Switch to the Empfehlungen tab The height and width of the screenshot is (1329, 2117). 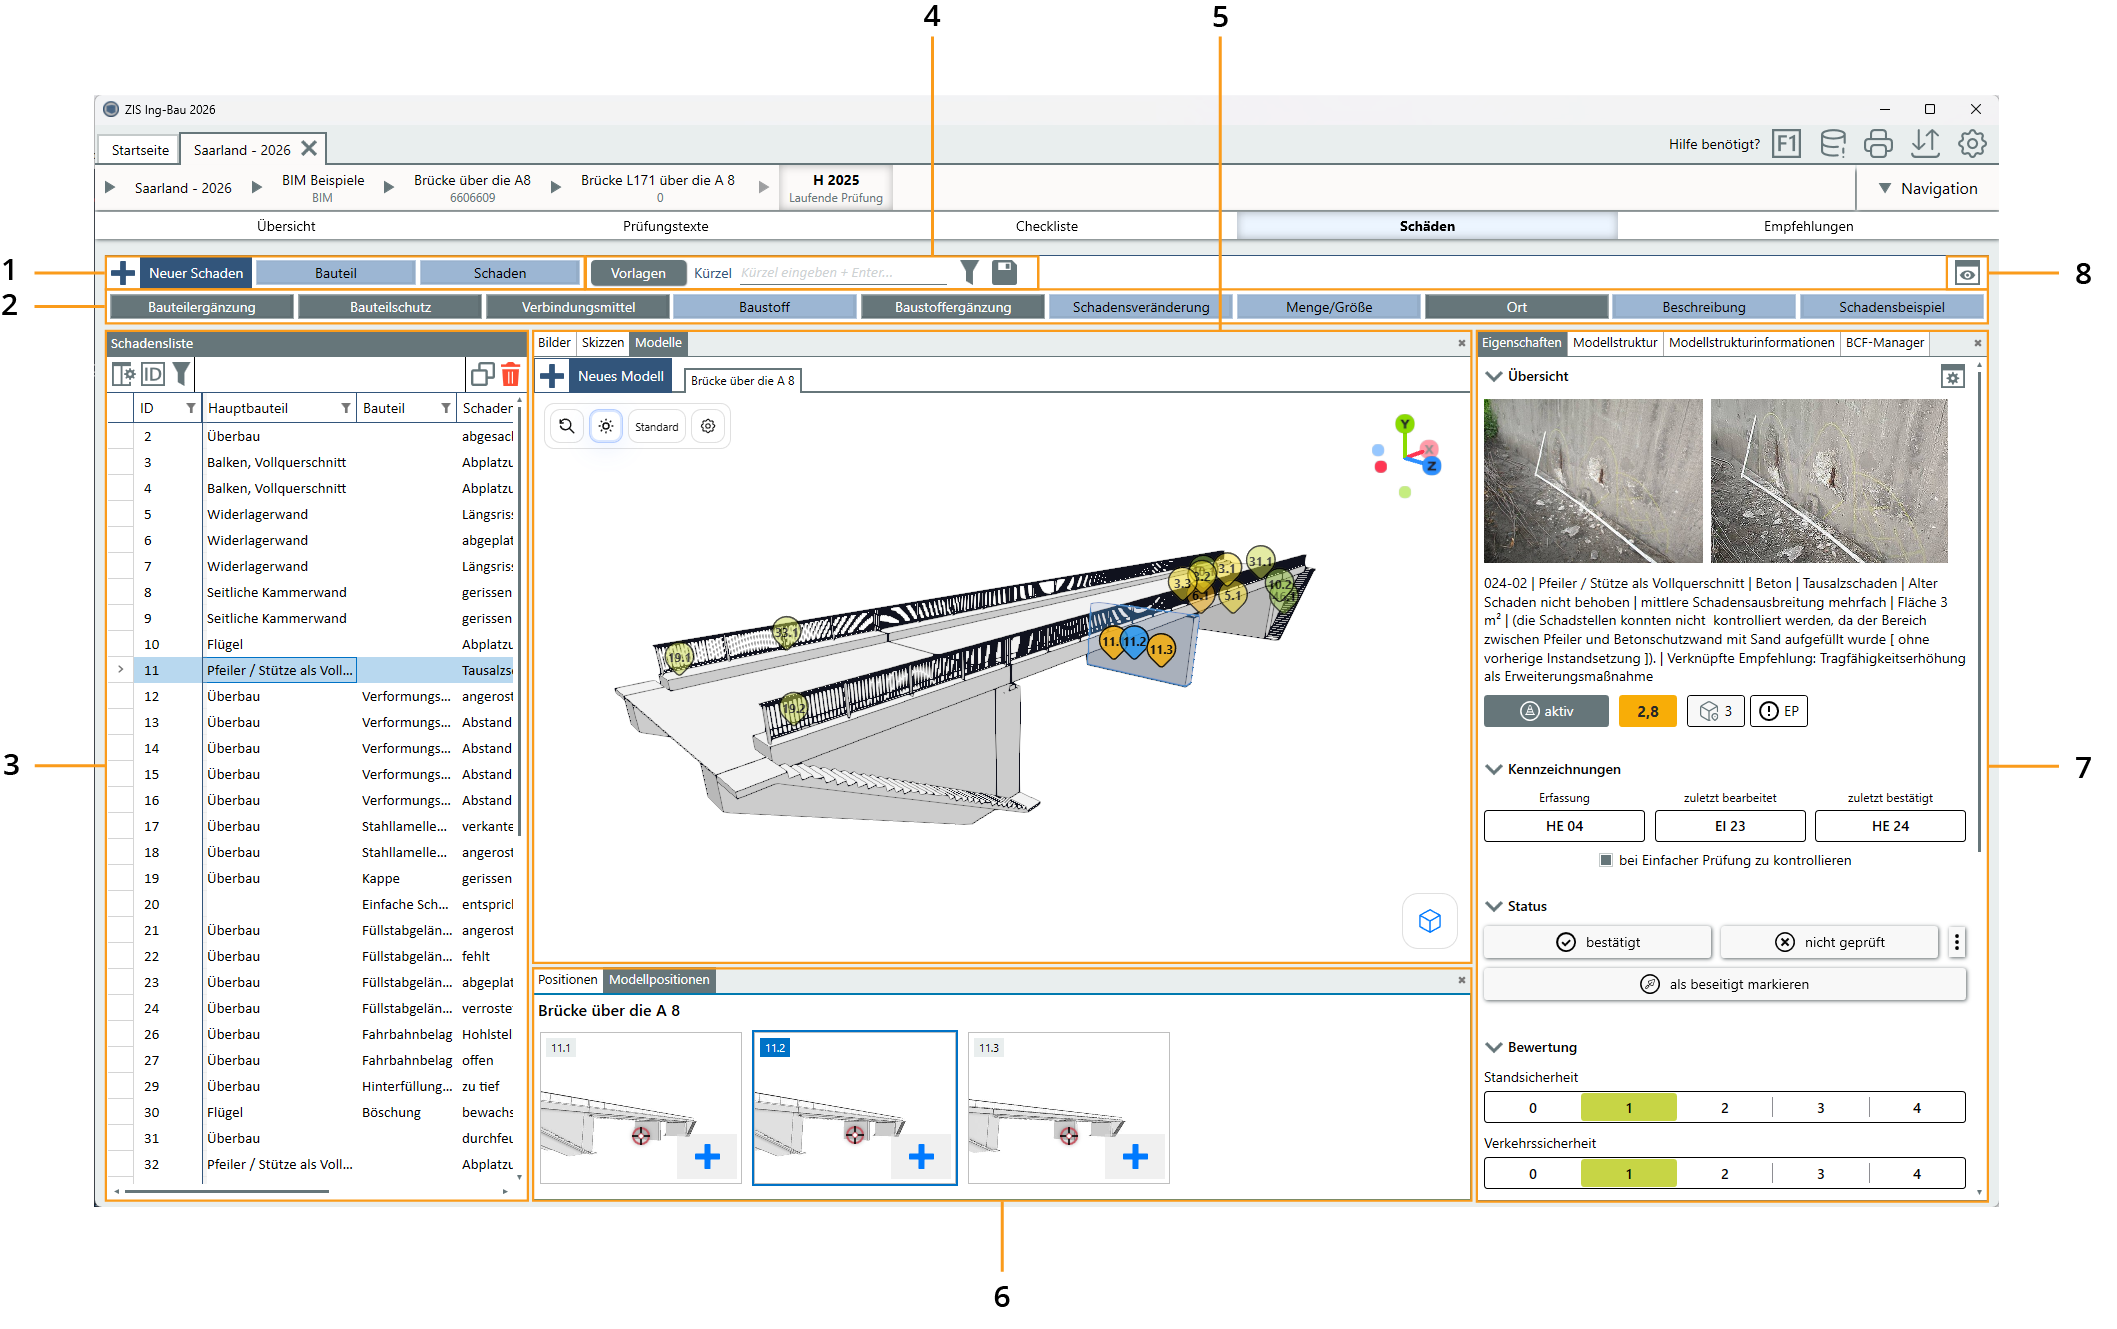pos(1808,226)
